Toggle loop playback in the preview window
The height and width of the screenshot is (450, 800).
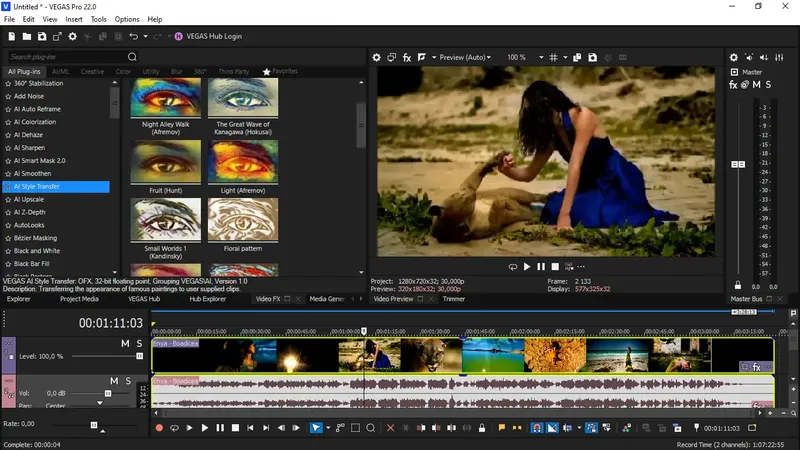point(513,266)
